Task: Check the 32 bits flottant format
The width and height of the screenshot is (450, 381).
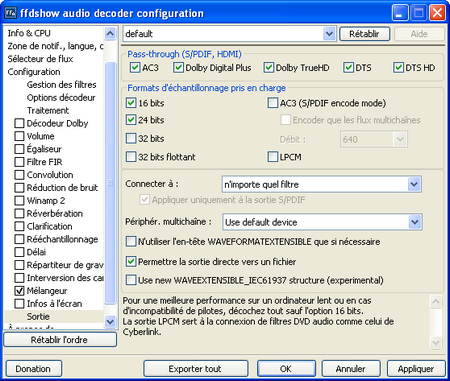Action: tap(131, 157)
